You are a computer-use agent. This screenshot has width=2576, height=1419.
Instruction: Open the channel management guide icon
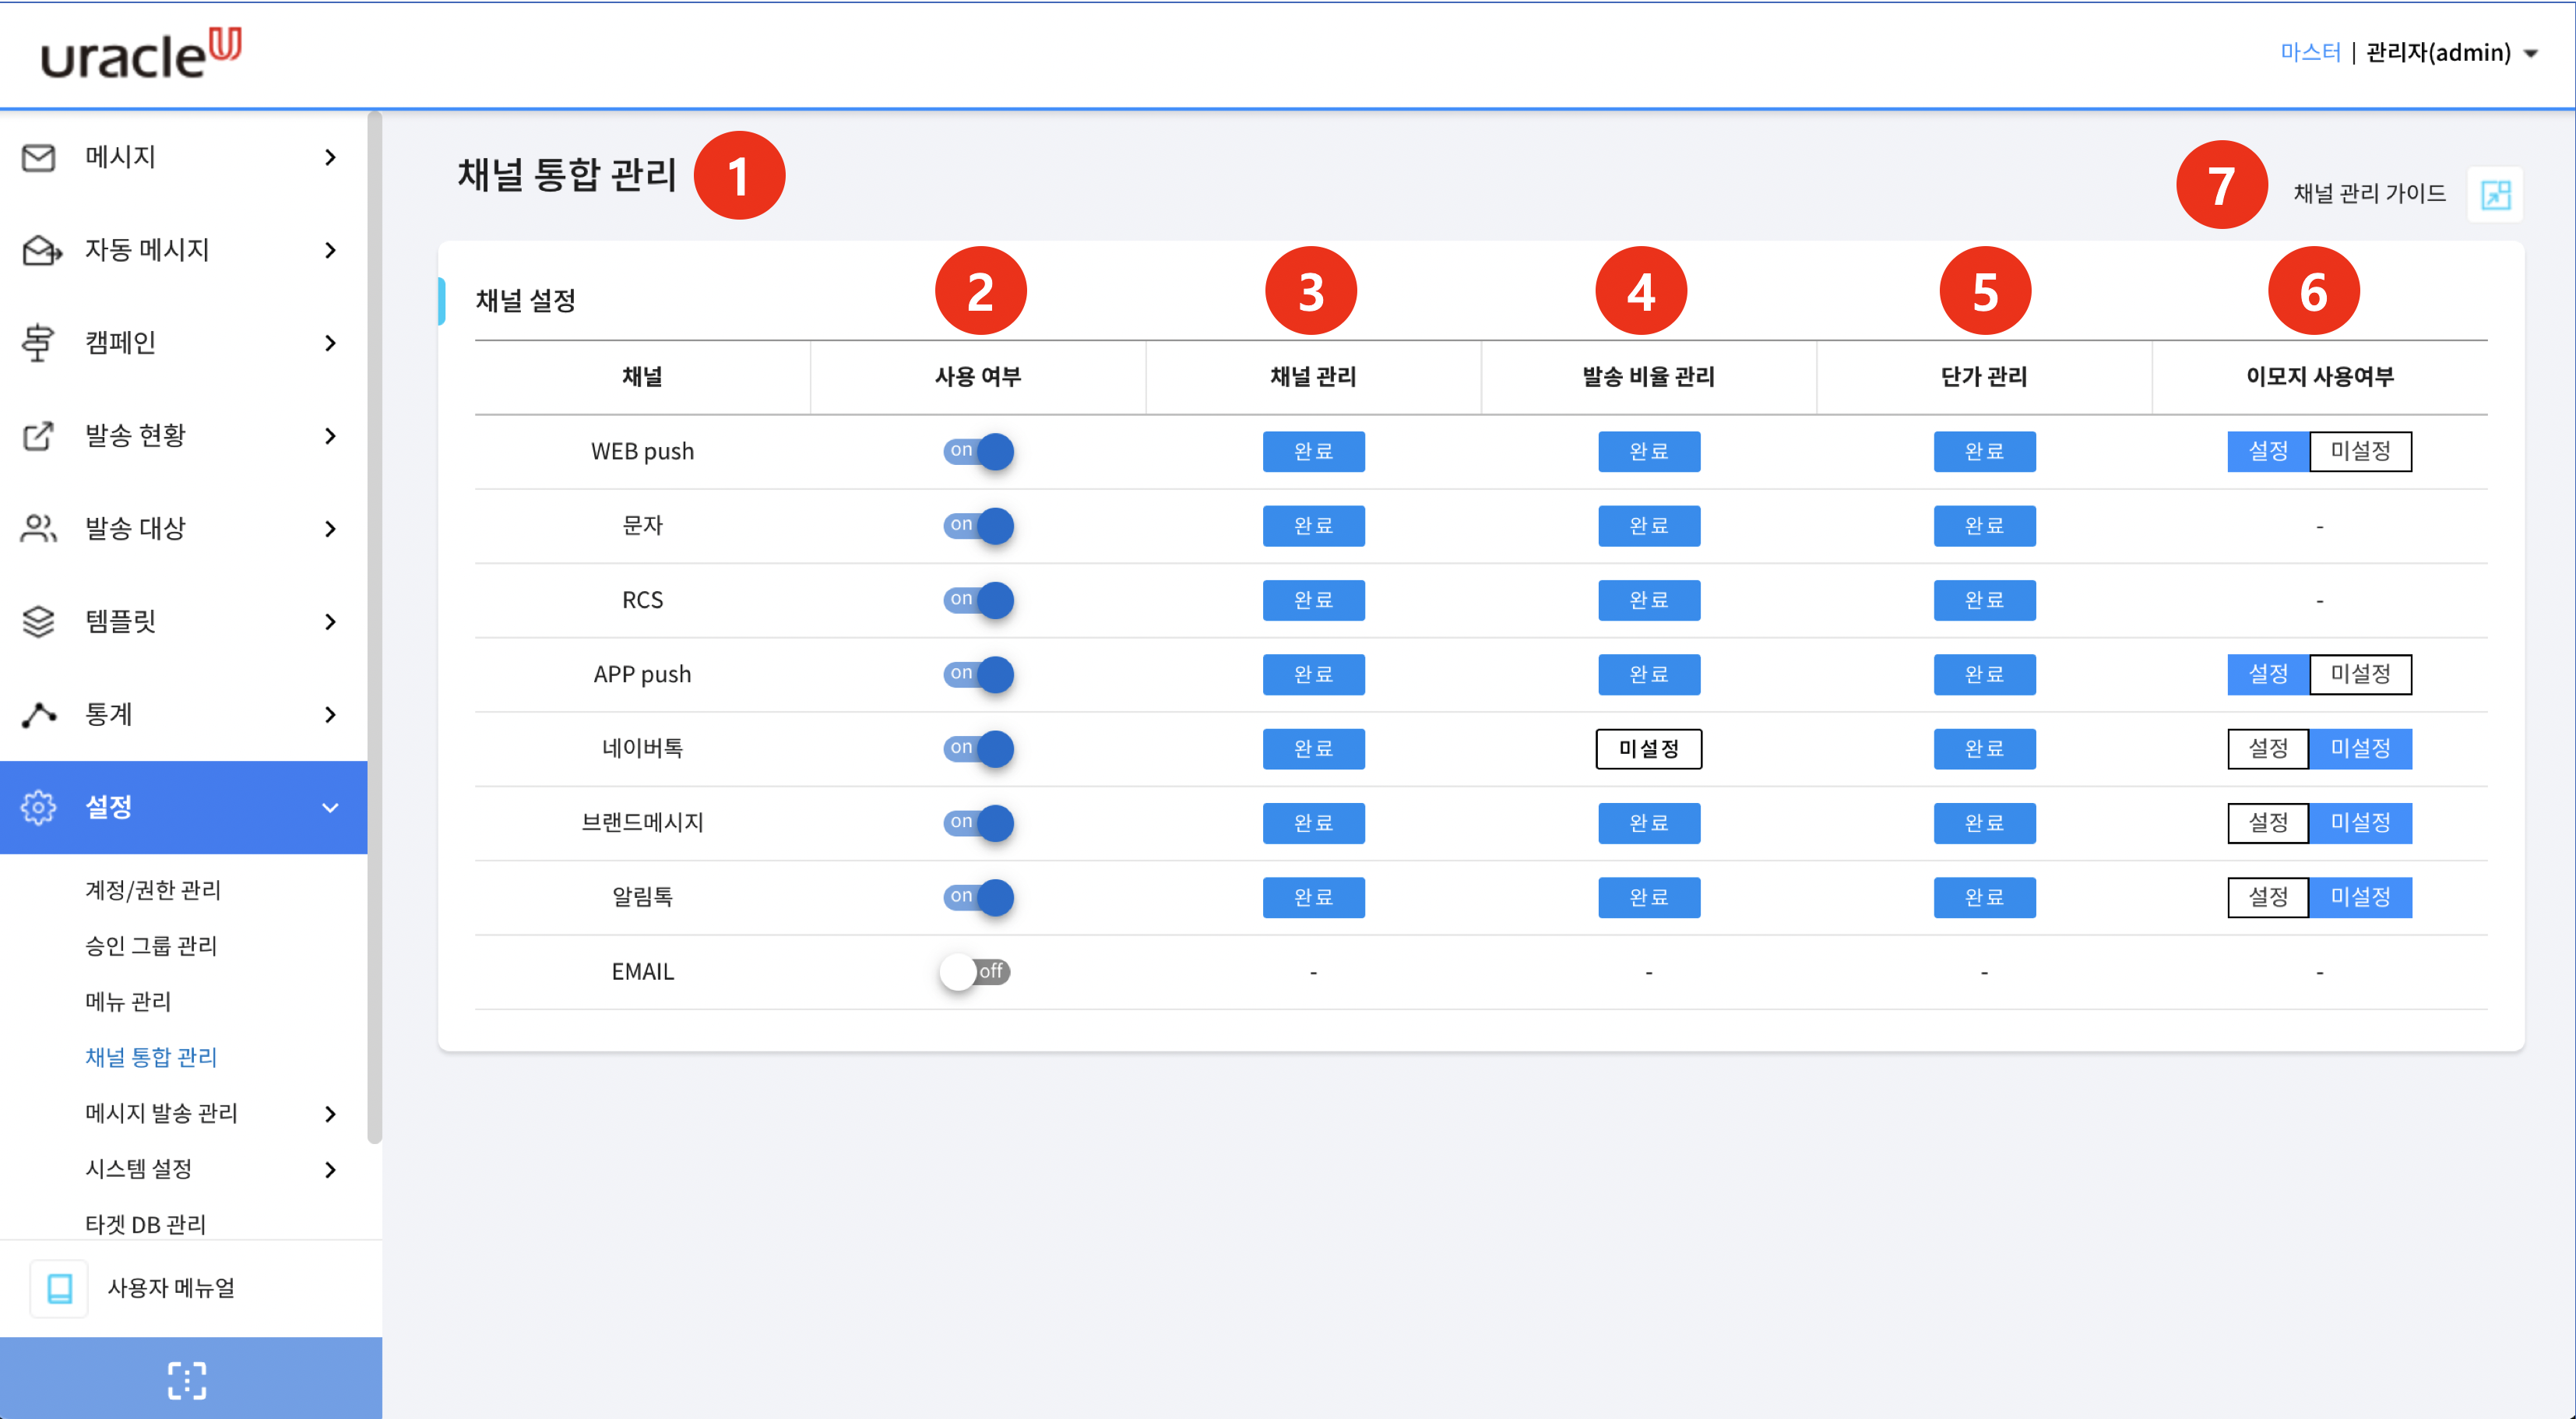(2495, 194)
